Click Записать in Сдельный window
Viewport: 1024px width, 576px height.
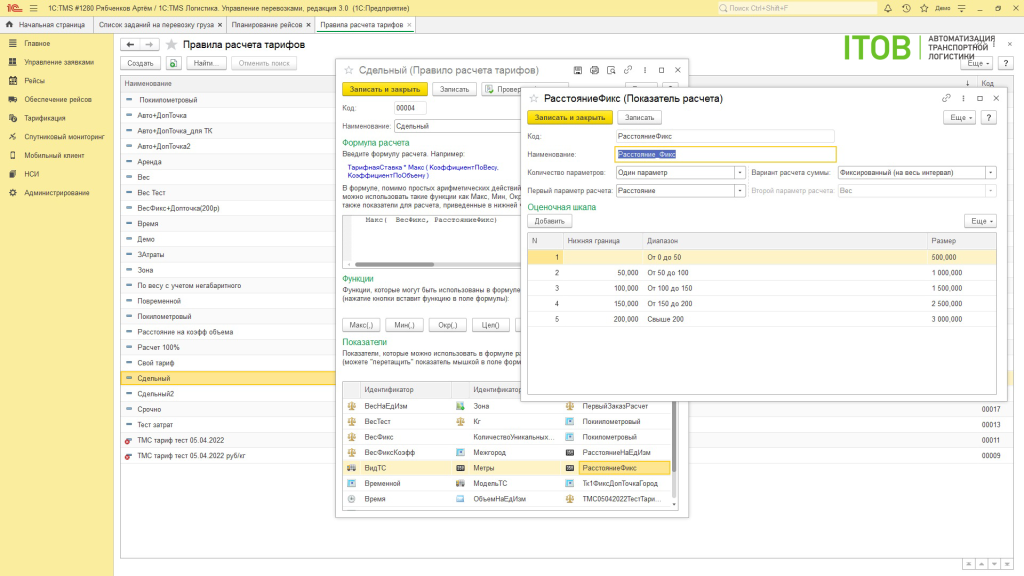(x=454, y=89)
